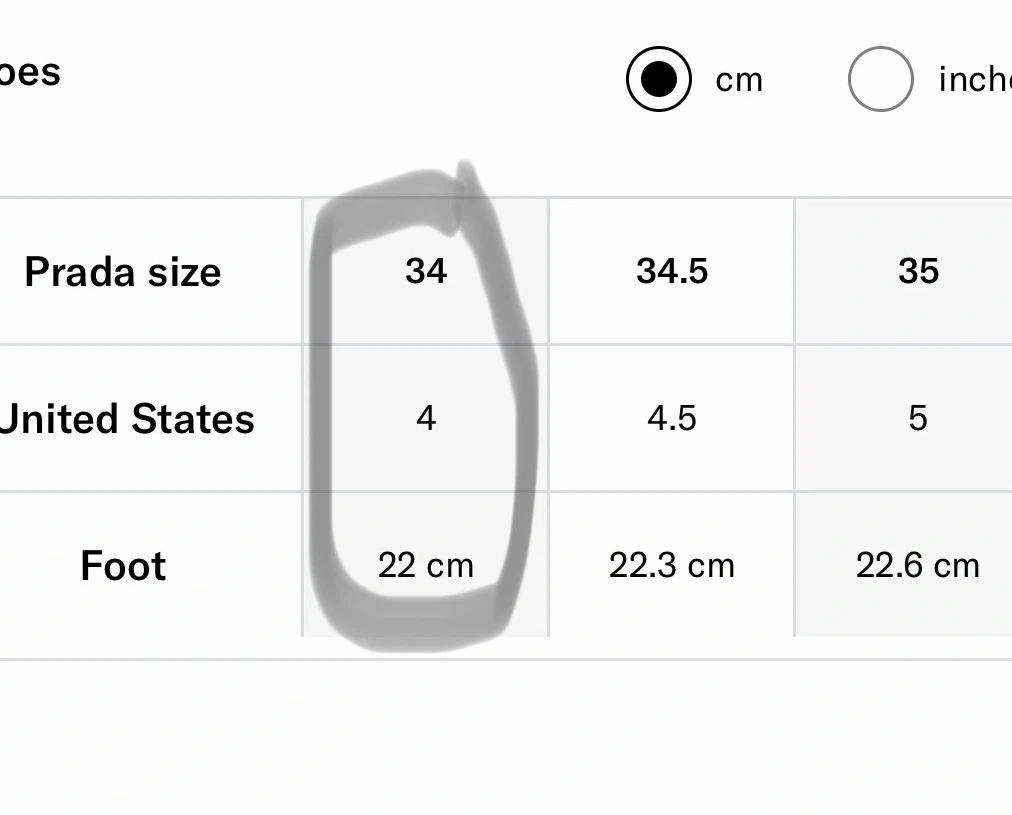Click the cm unit label

coord(739,81)
